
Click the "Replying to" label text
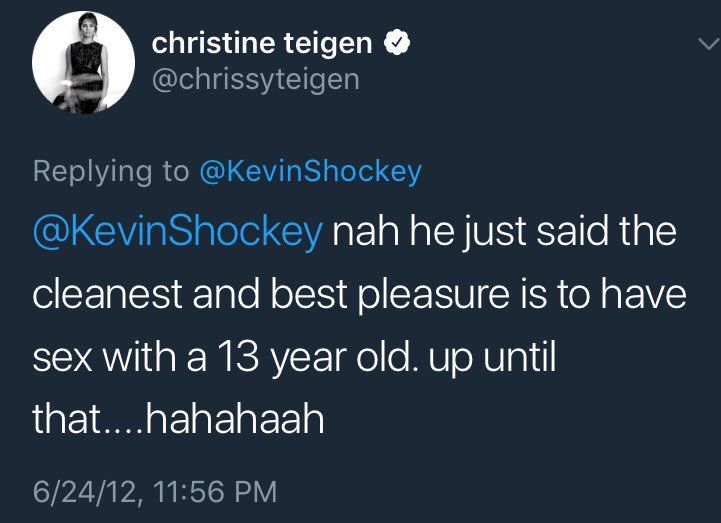click(110, 171)
